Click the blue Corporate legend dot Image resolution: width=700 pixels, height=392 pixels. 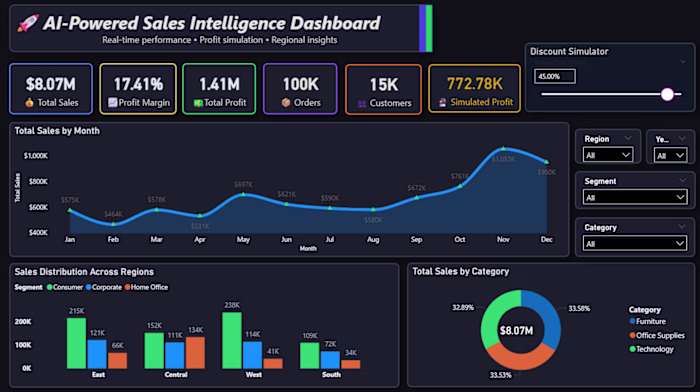tap(88, 287)
